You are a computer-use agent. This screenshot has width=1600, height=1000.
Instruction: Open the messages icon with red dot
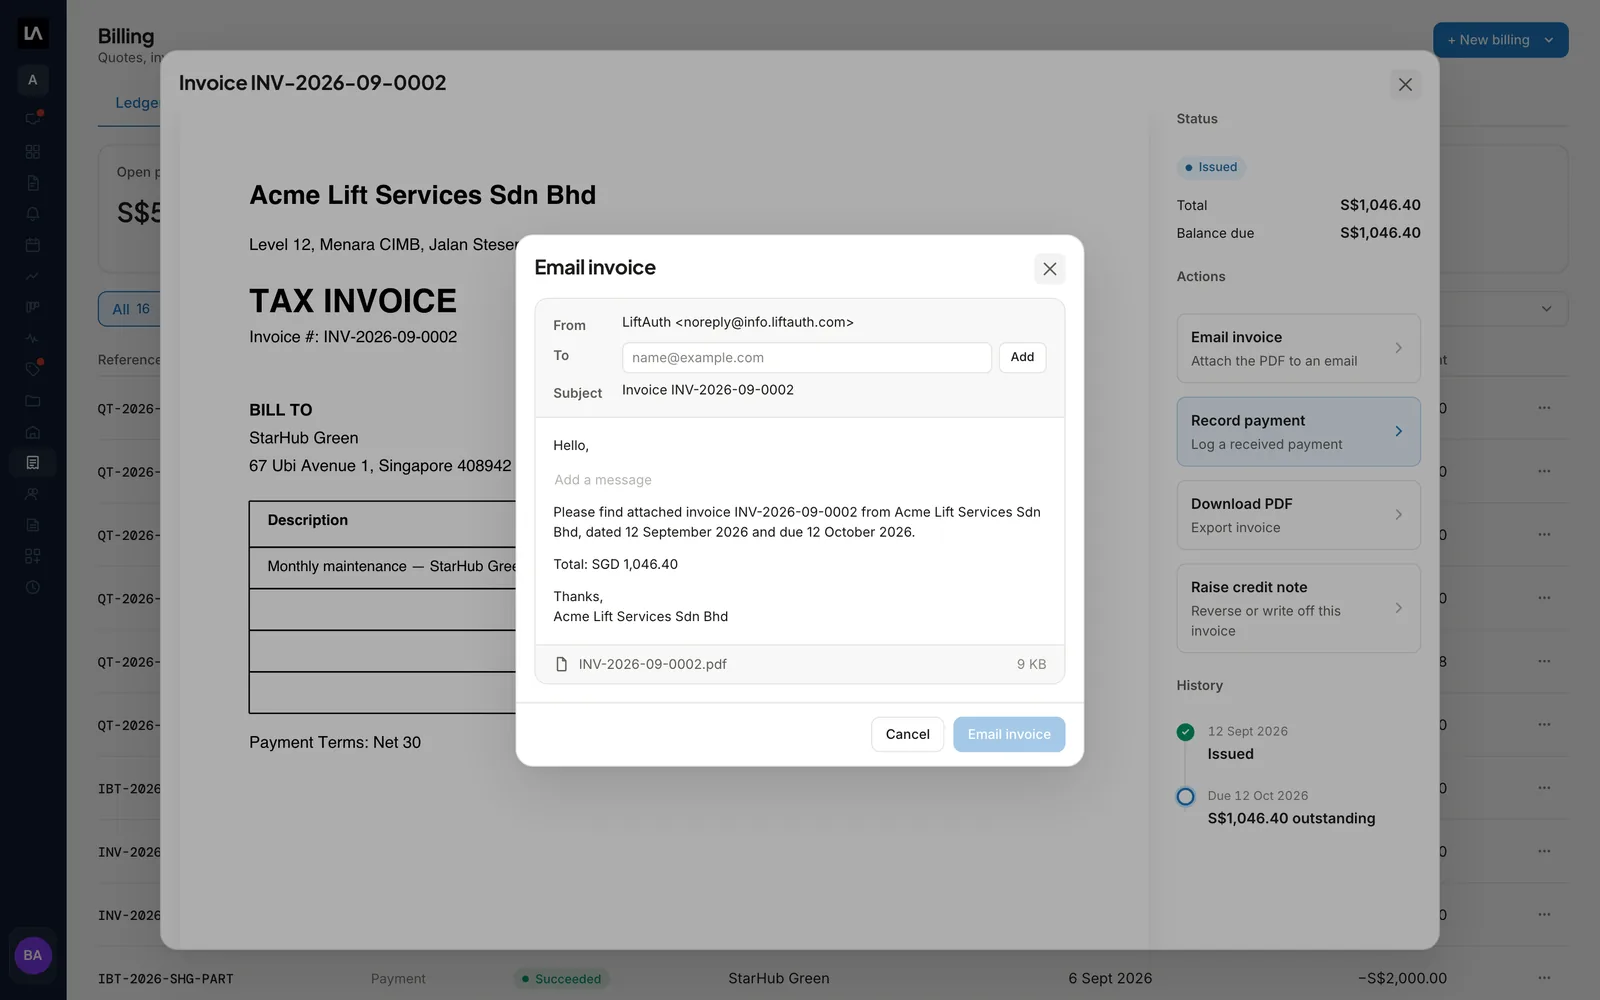[x=33, y=118]
